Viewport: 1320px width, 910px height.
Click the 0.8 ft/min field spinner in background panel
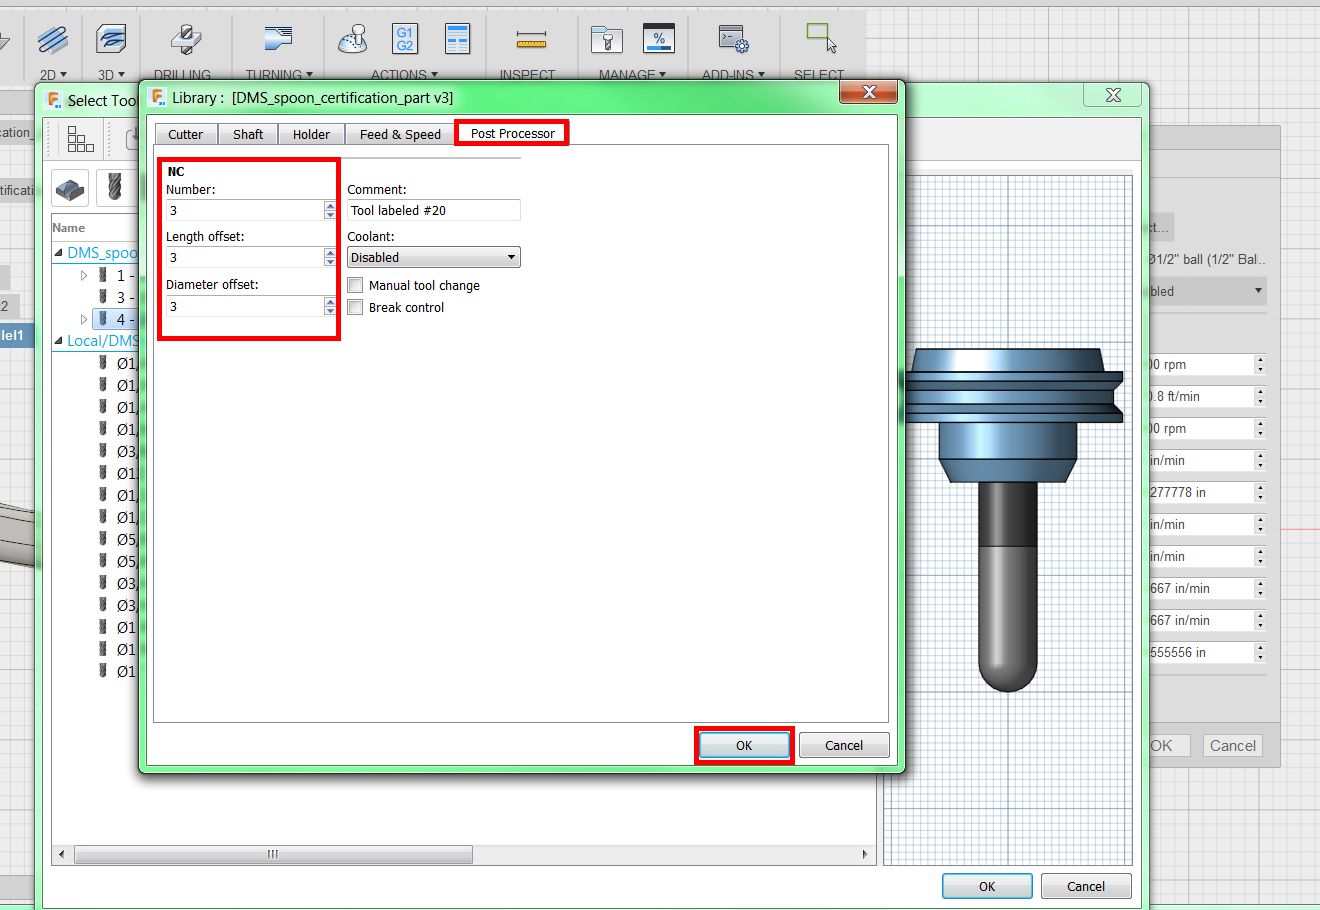(1260, 396)
